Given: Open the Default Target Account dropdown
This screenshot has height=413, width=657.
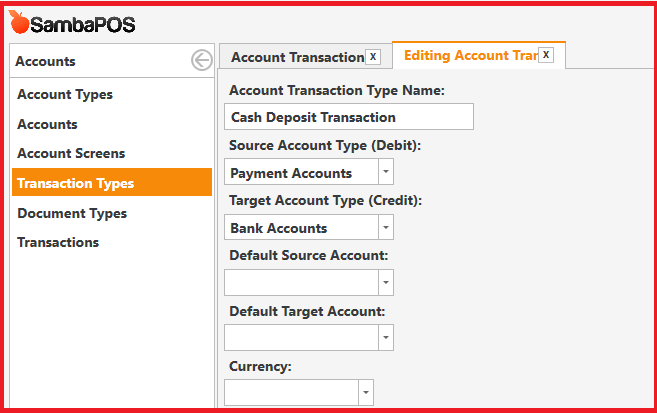Looking at the screenshot, I should coord(309,337).
